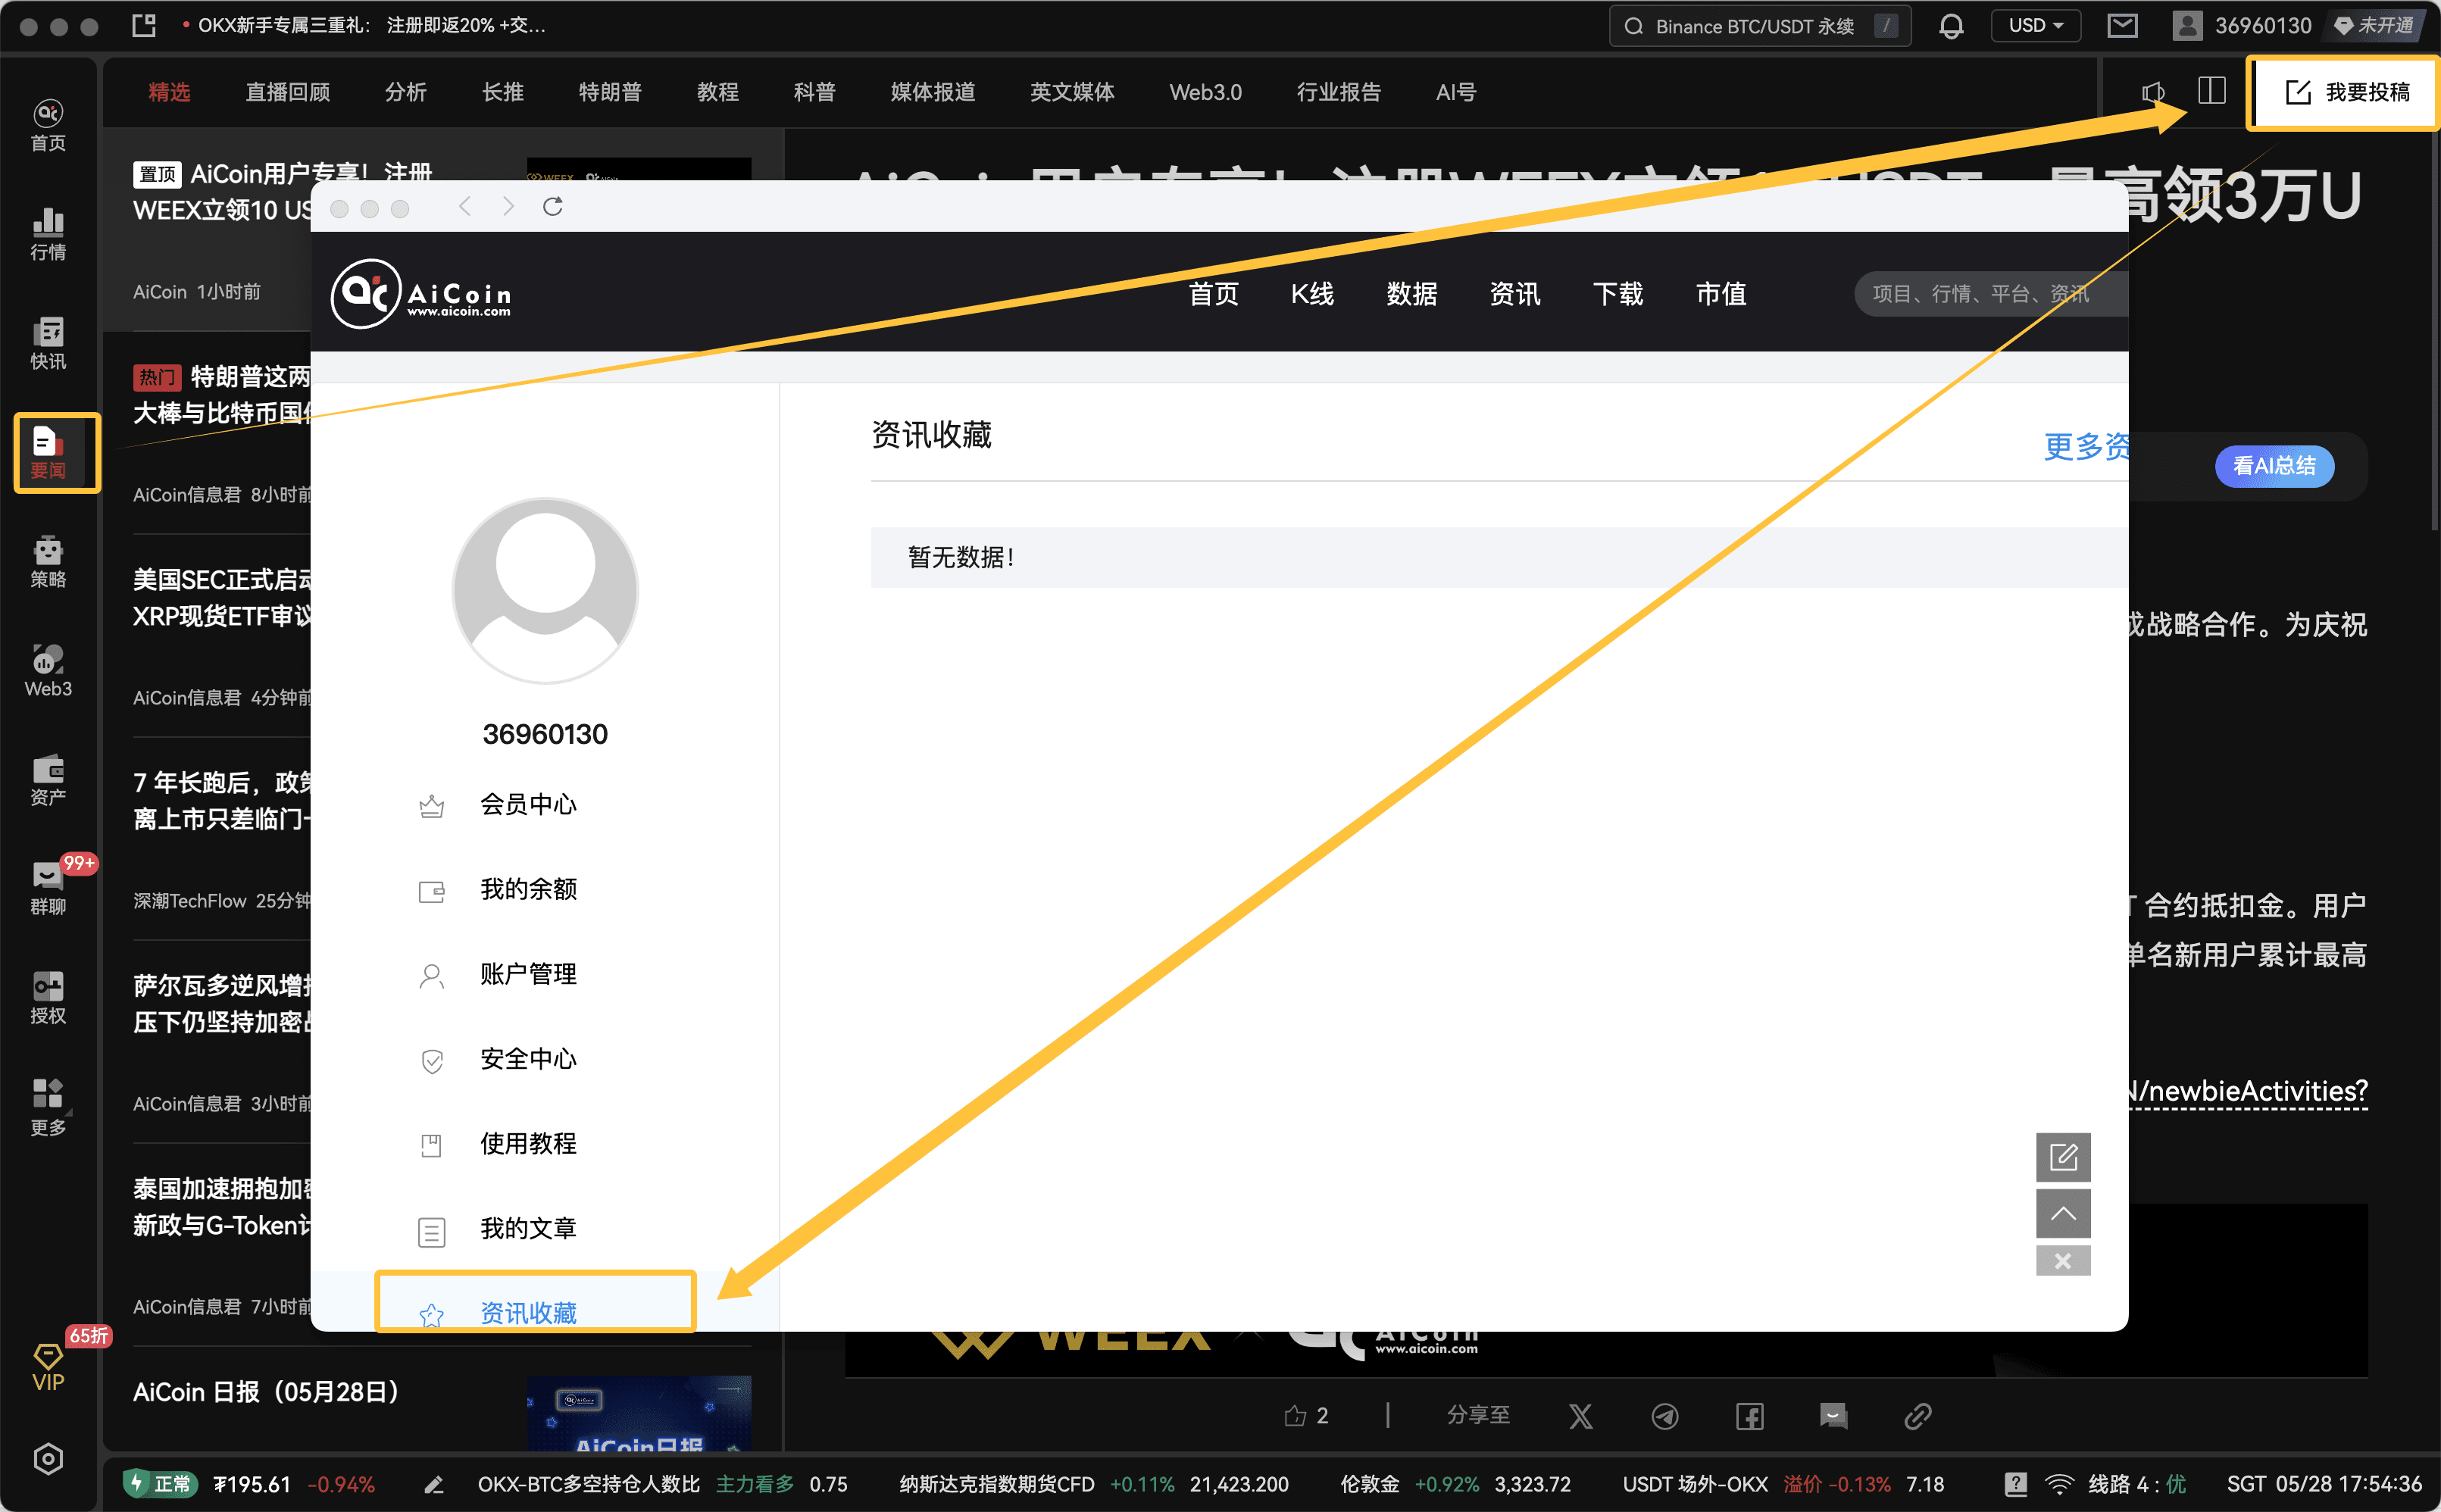2441x1512 pixels.
Task: Click the Binance BTC/USDT search box
Action: pyautogui.click(x=1759, y=26)
